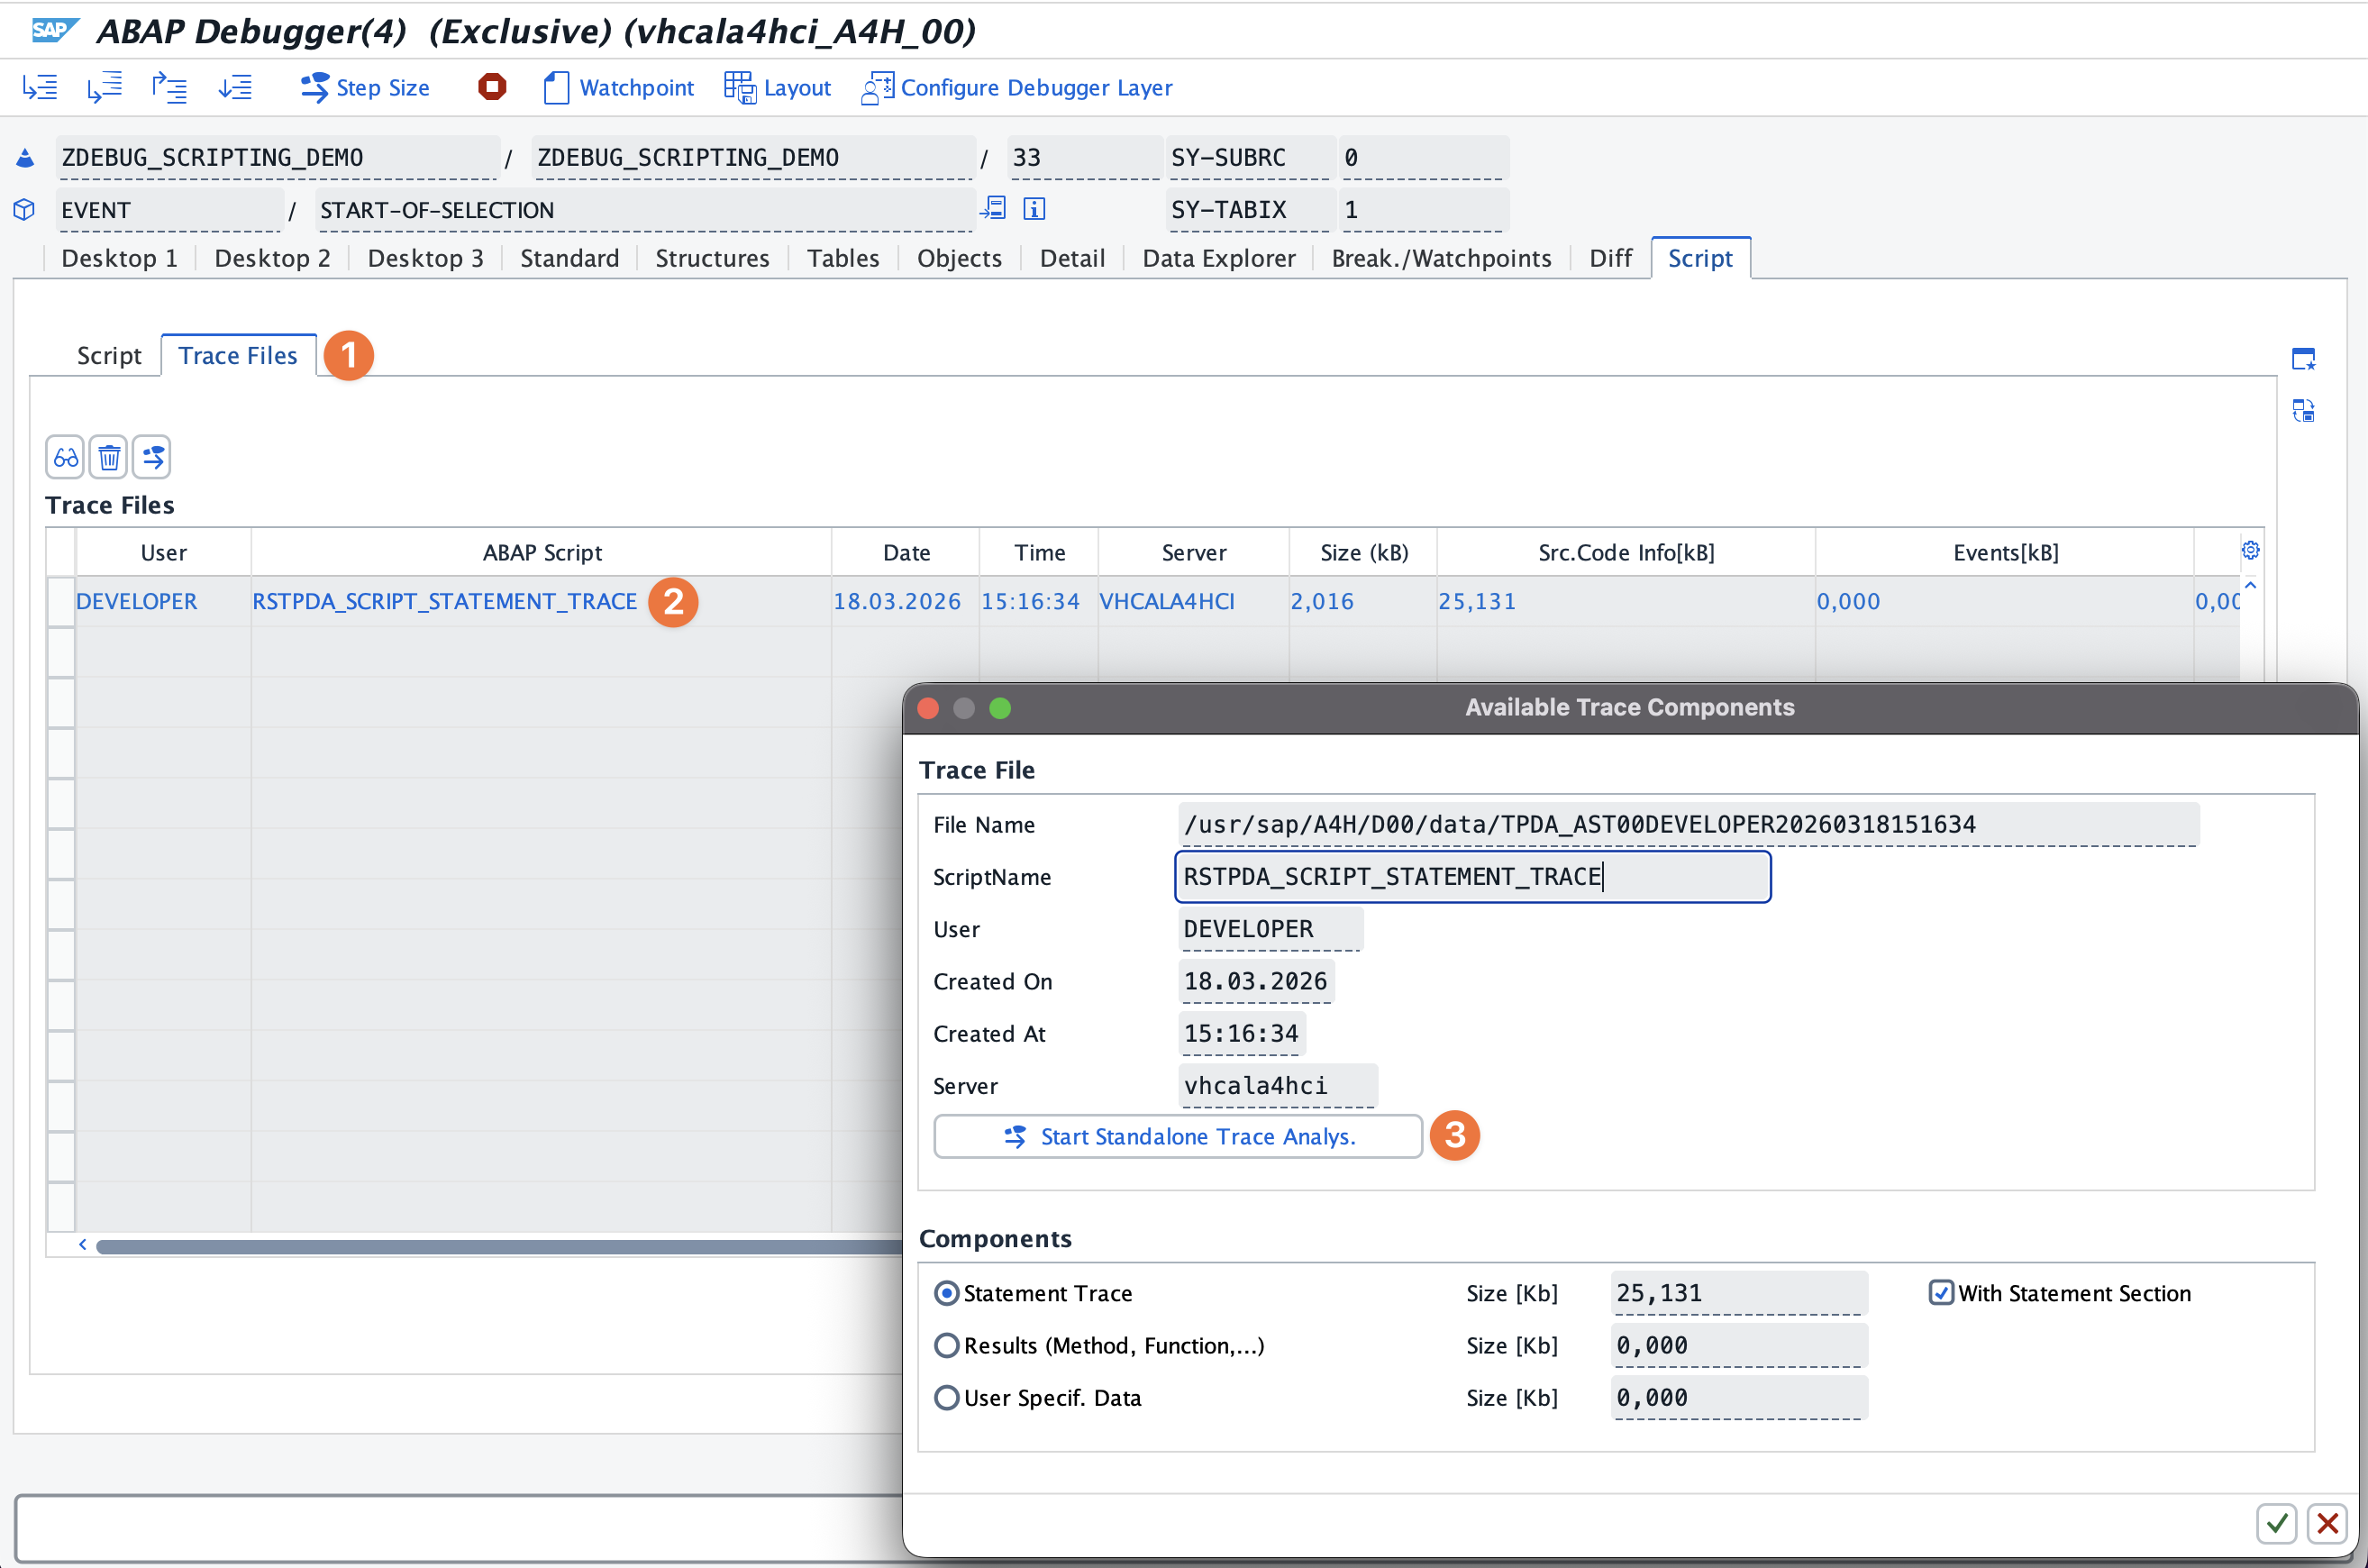This screenshot has width=2368, height=1568.
Task: Click the Src.Code Info[kB] column header
Action: click(1626, 552)
